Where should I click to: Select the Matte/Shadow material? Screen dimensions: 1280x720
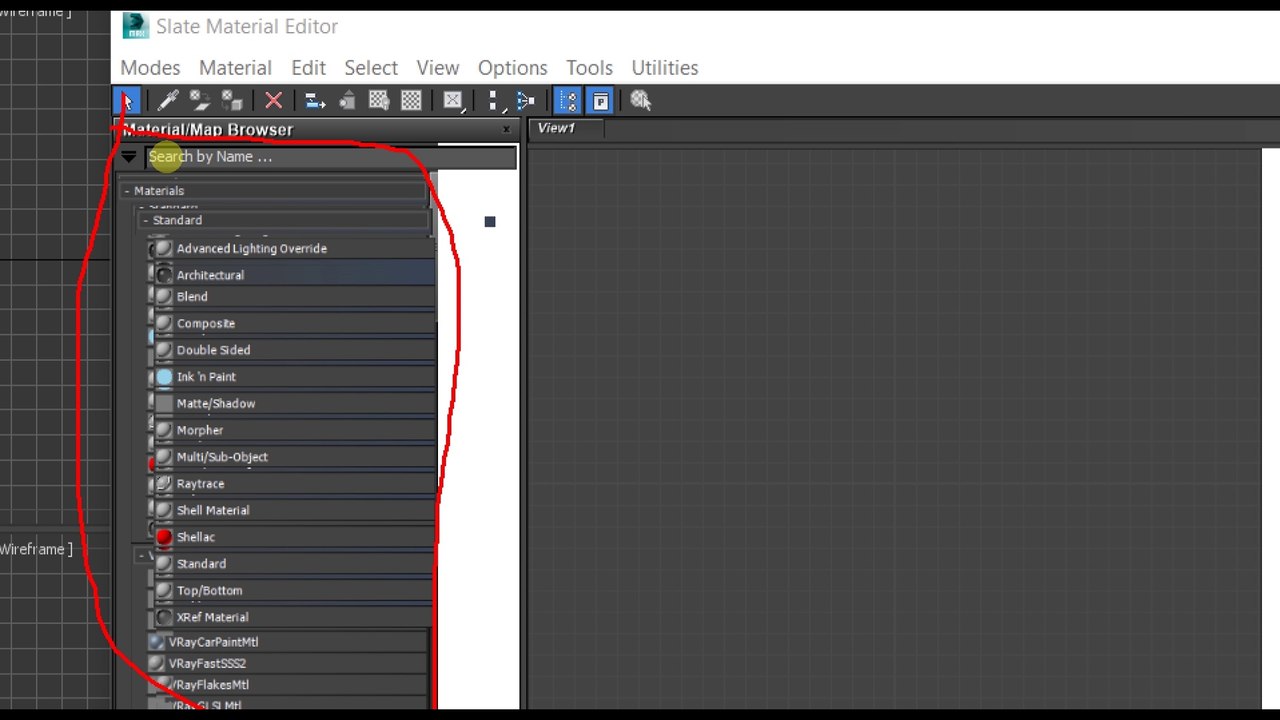coord(292,404)
